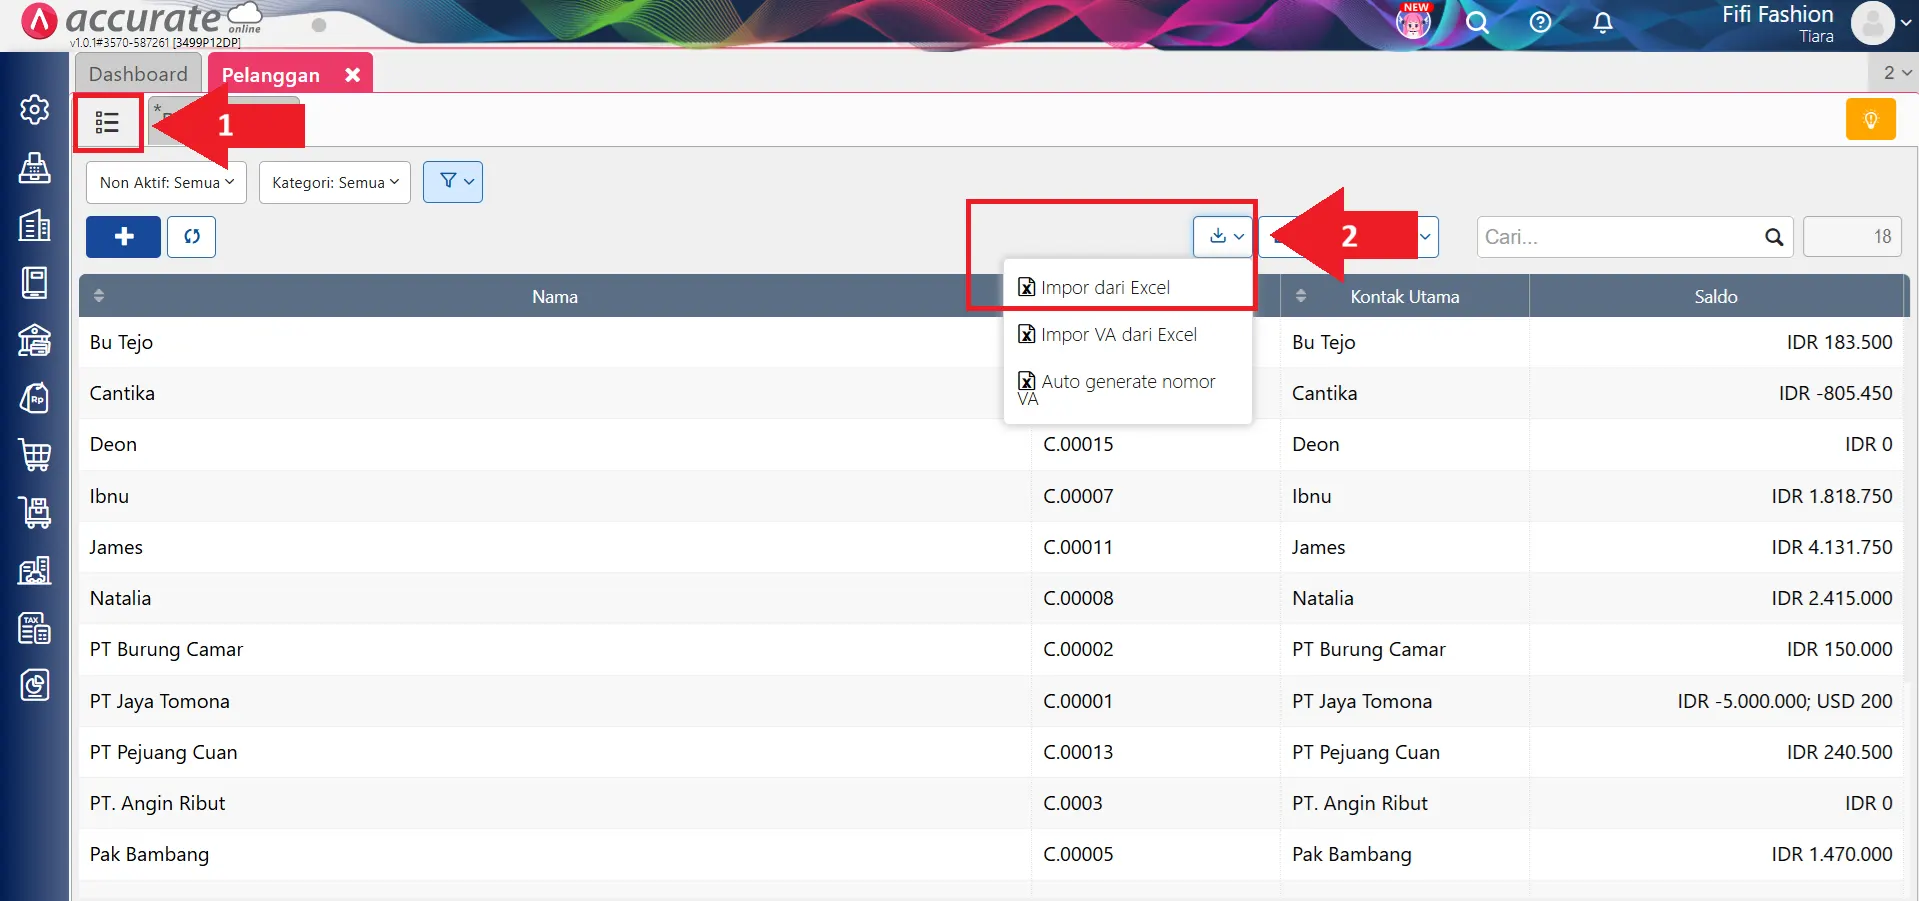Open the shopping cart module in the sidebar
The width and height of the screenshot is (1919, 901).
(35, 455)
